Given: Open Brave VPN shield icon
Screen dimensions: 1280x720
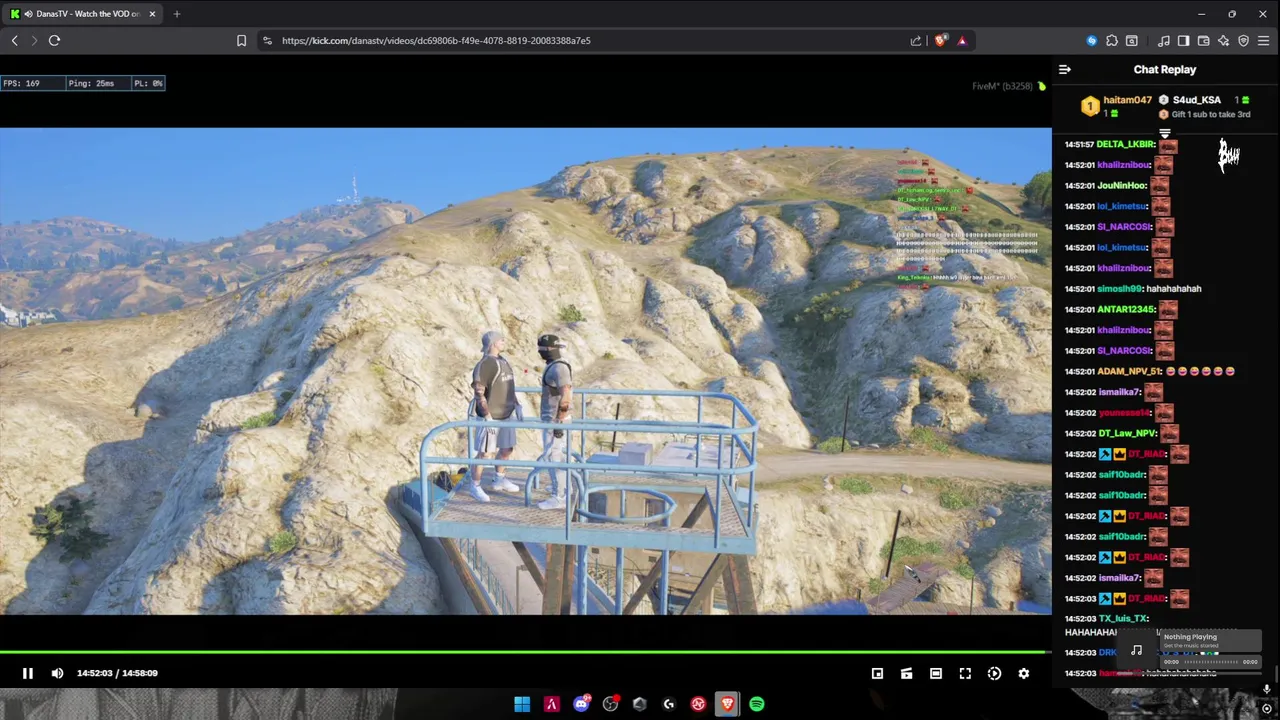Looking at the screenshot, I should [x=1243, y=41].
